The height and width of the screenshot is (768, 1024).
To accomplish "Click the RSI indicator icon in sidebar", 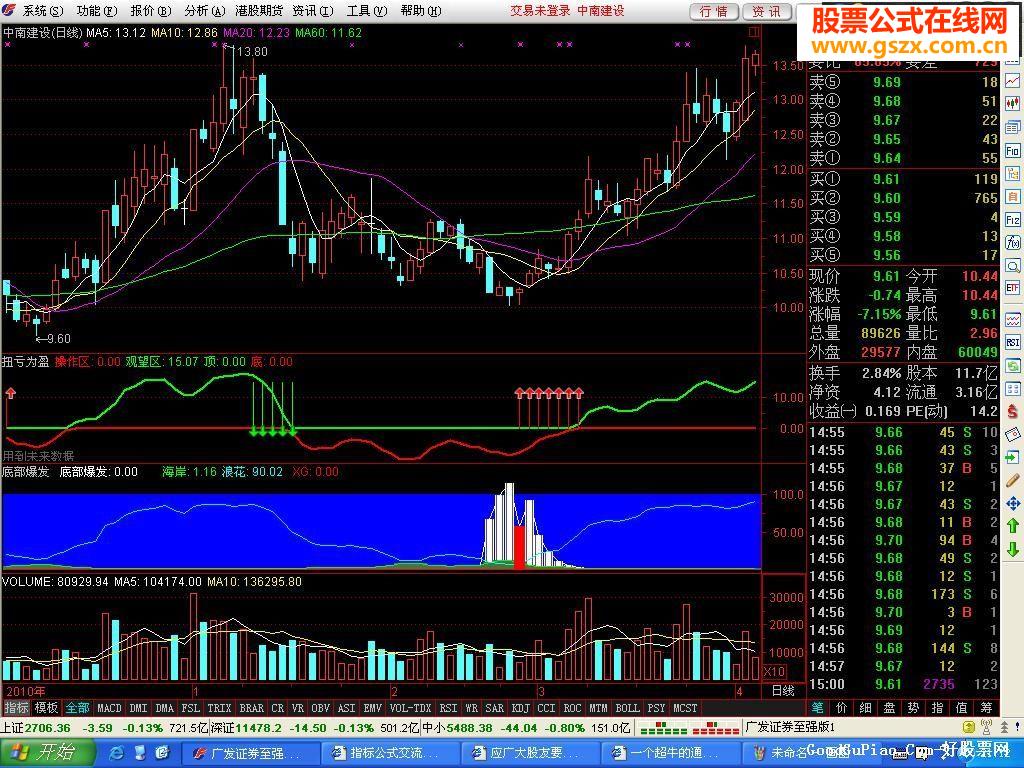I will pos(1012,343).
